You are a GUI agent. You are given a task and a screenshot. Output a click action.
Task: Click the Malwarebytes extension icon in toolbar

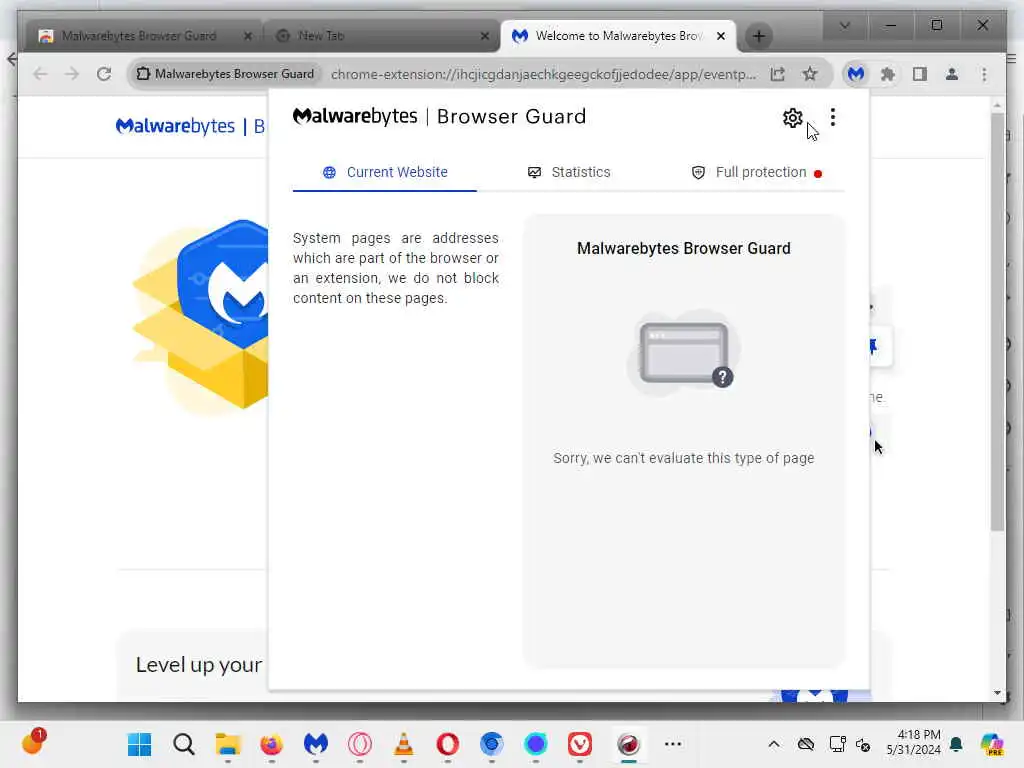tap(856, 74)
